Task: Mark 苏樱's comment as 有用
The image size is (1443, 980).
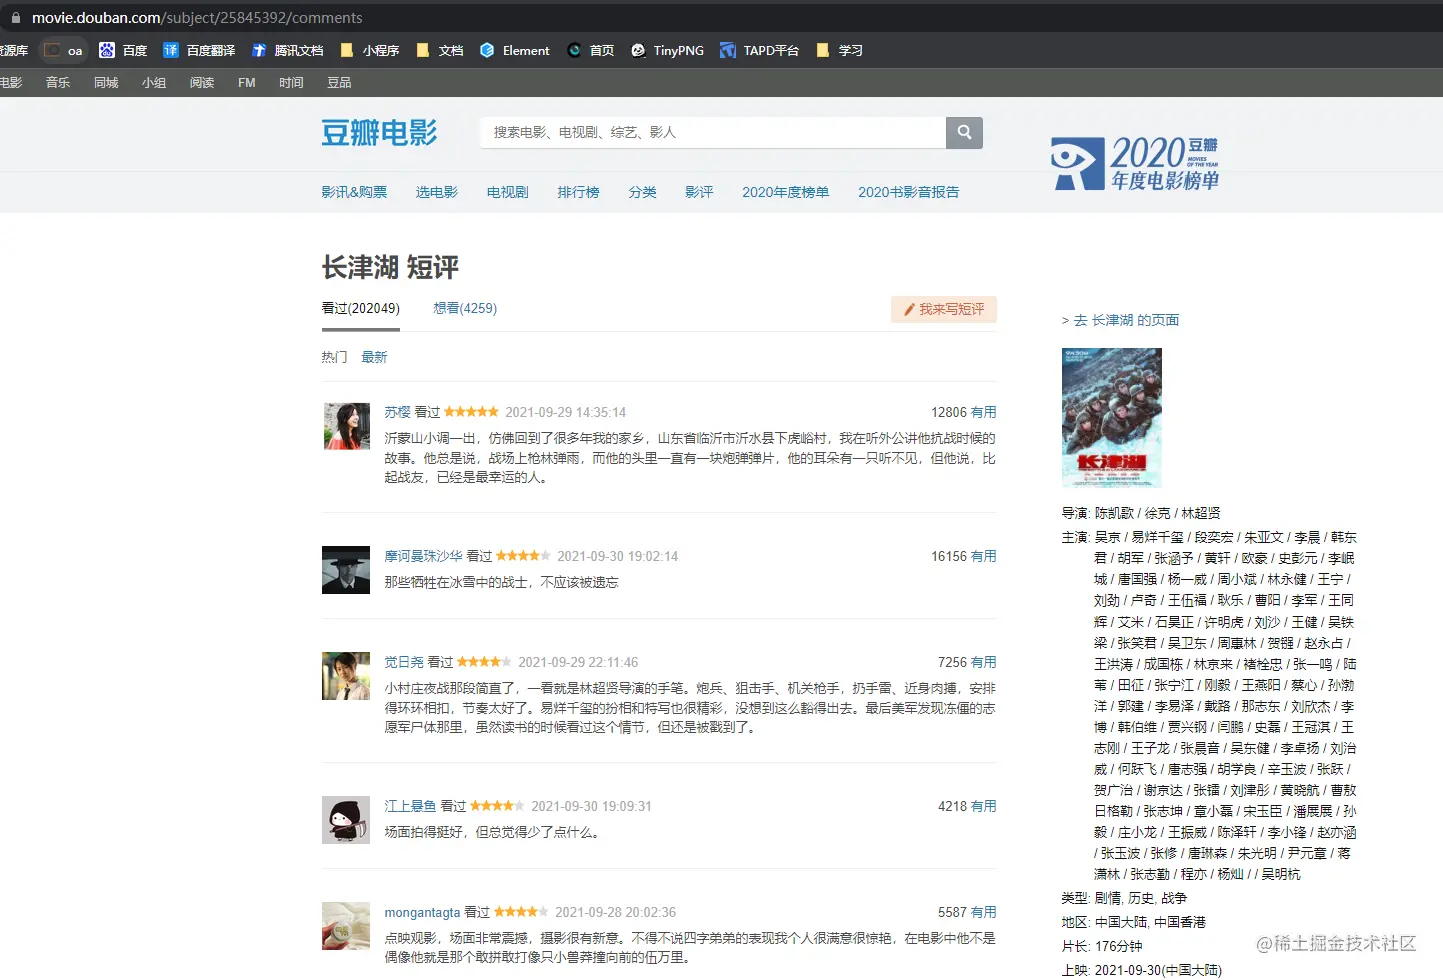Action: tap(984, 412)
